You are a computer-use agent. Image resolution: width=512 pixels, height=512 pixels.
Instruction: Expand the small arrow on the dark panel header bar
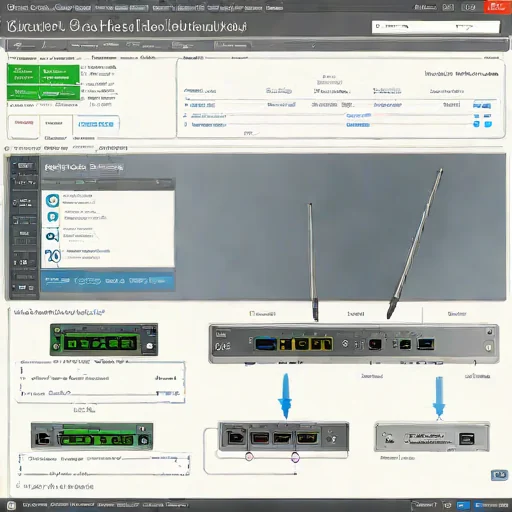pyautogui.click(x=158, y=182)
